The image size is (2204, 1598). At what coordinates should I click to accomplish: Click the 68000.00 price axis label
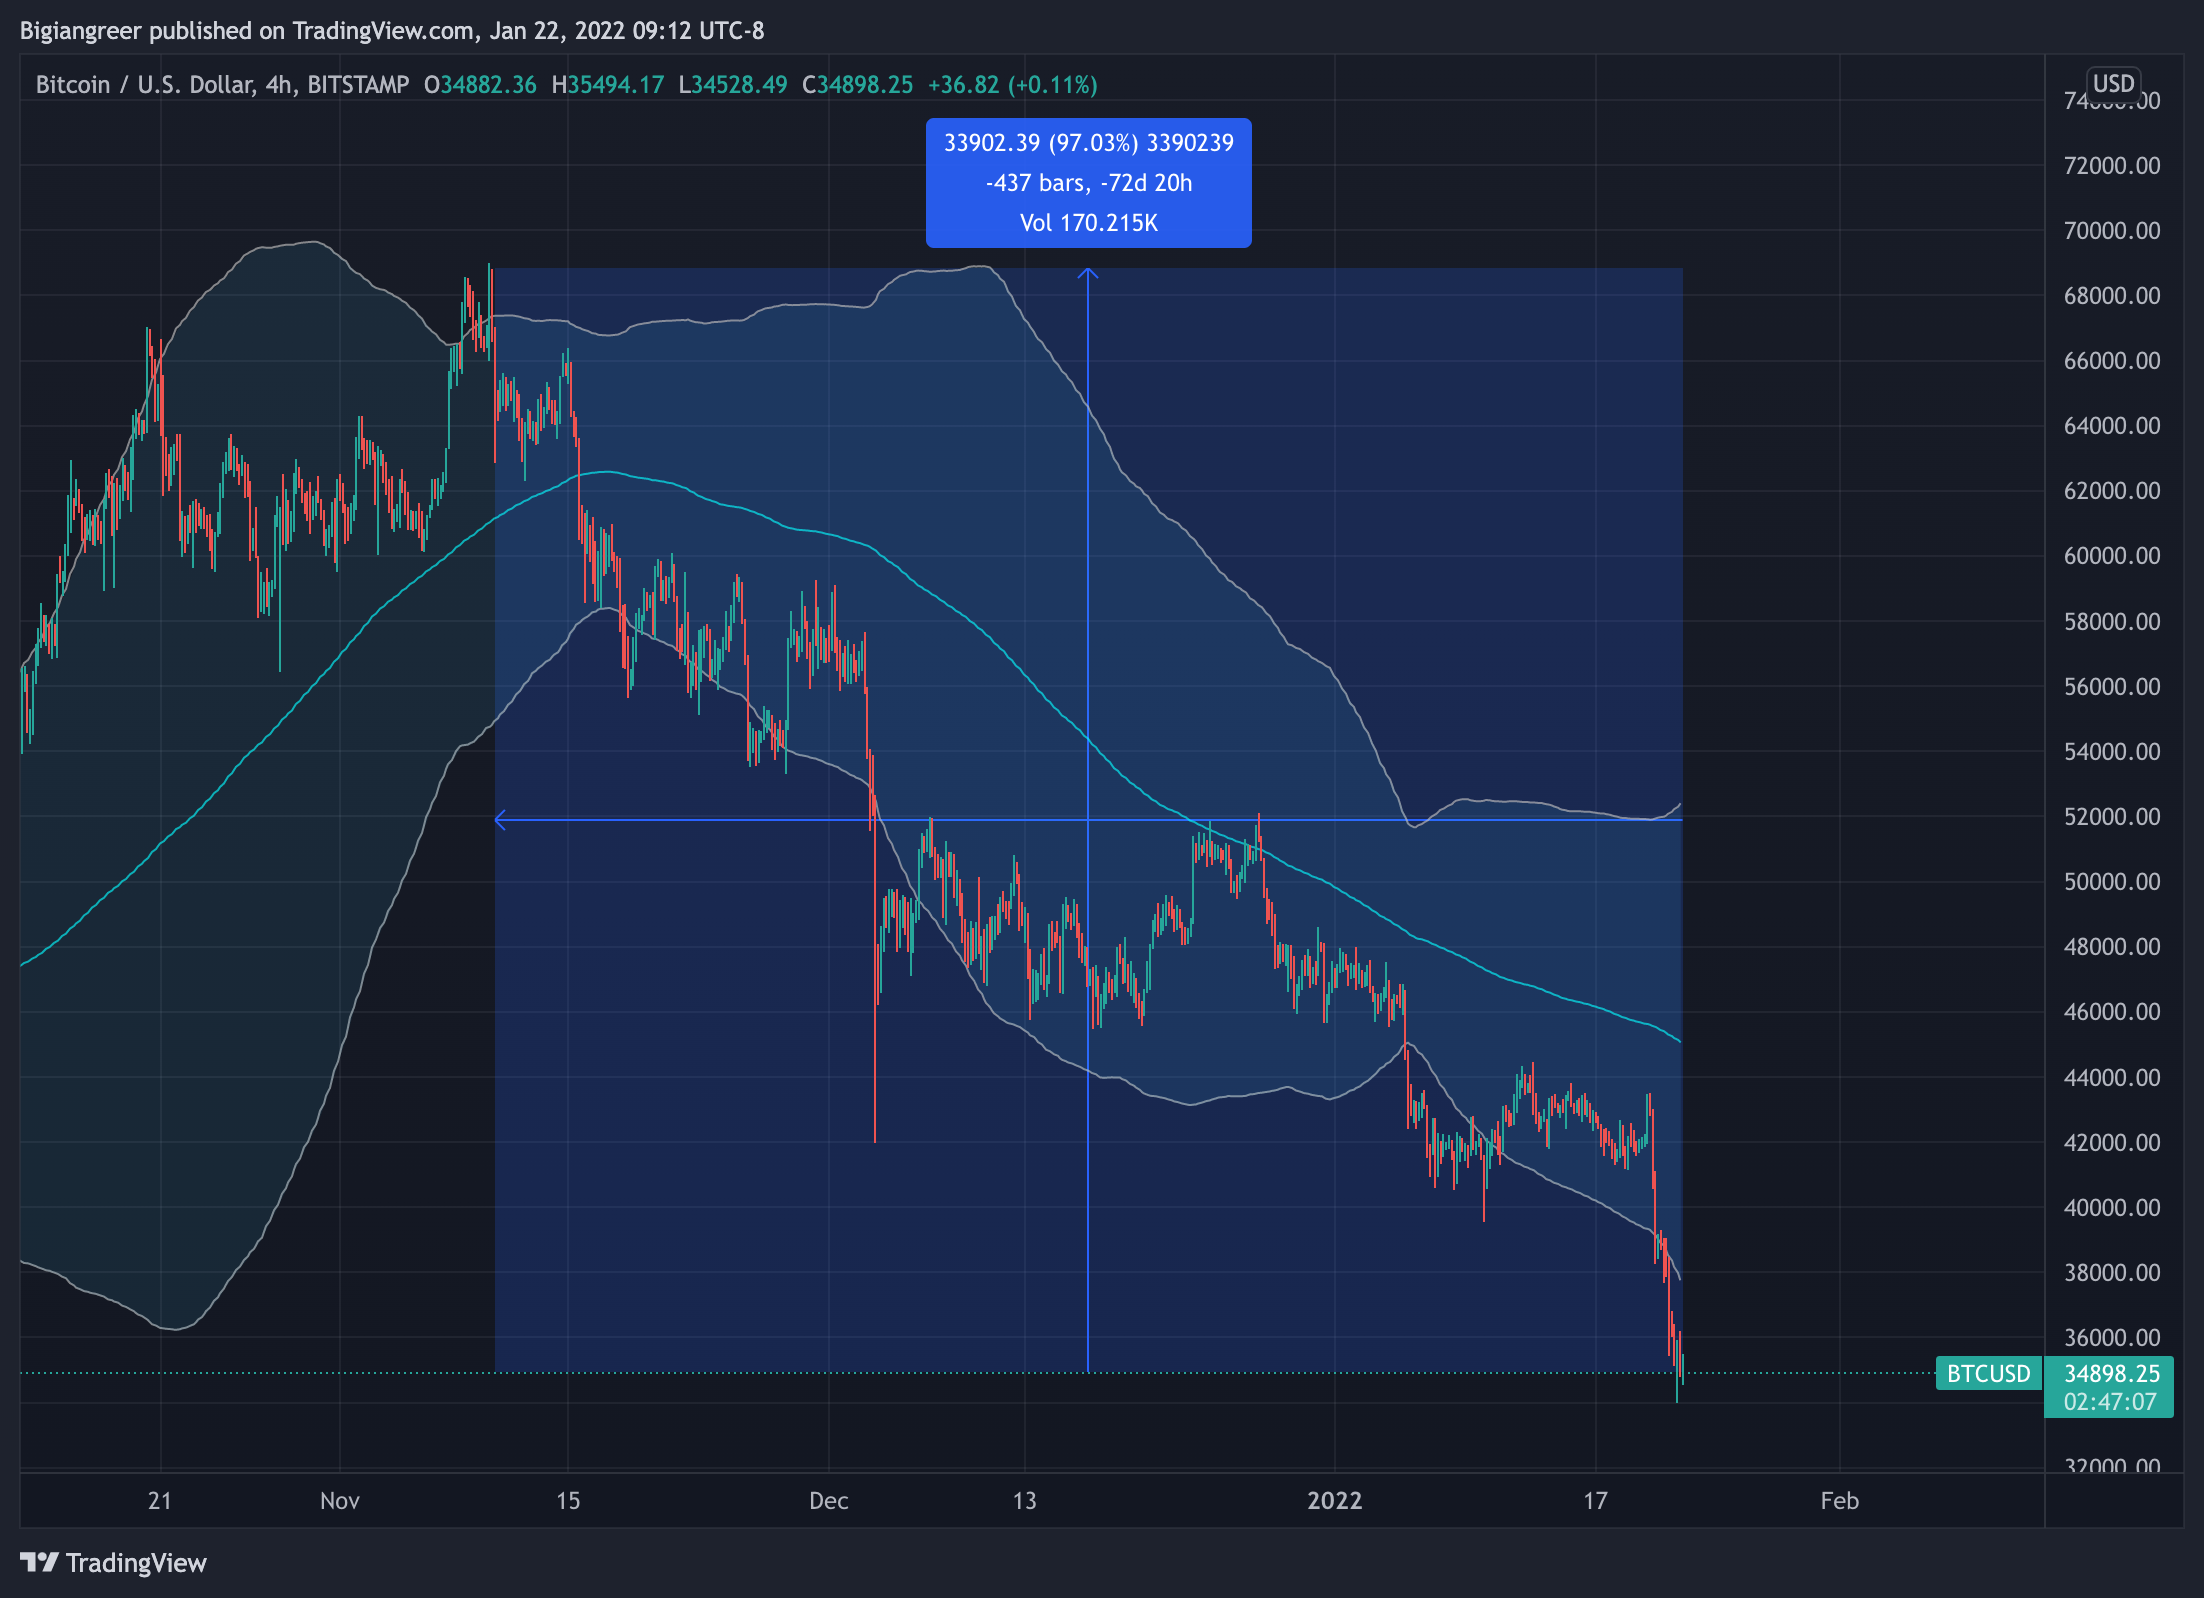pos(2111,296)
